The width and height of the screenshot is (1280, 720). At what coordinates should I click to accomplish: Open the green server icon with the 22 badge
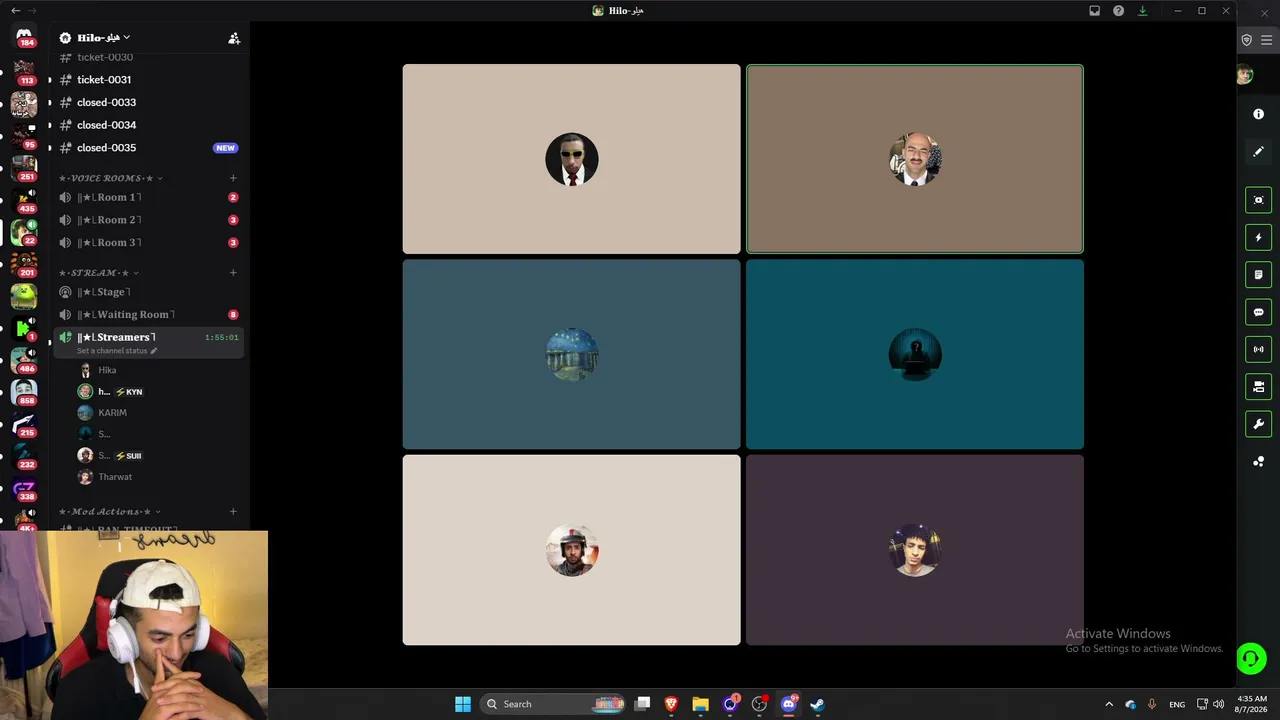pos(24,231)
